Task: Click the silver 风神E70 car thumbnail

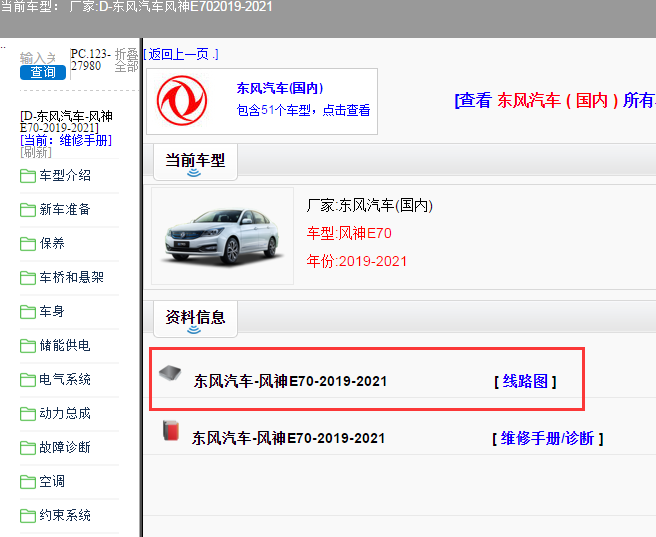Action: [x=223, y=236]
